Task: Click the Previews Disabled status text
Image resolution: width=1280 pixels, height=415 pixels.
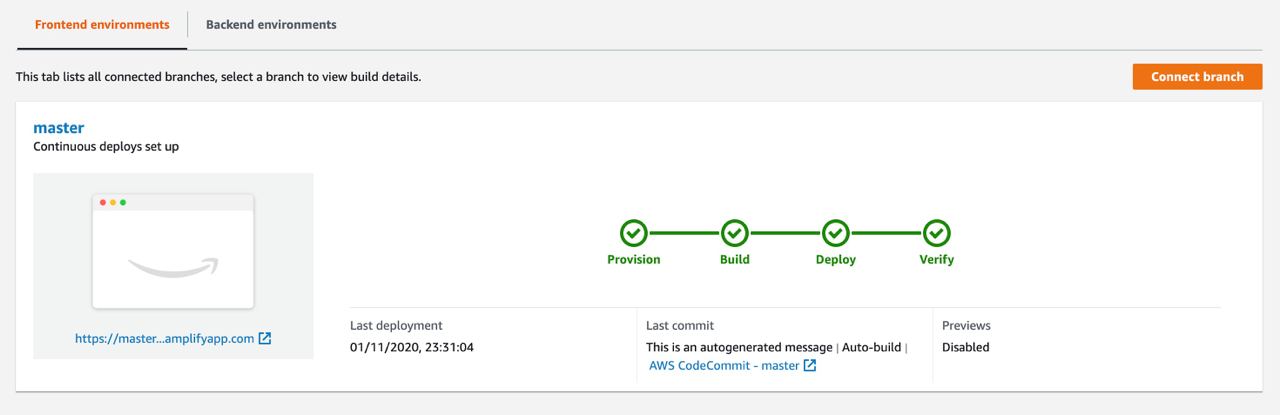Action: (965, 348)
